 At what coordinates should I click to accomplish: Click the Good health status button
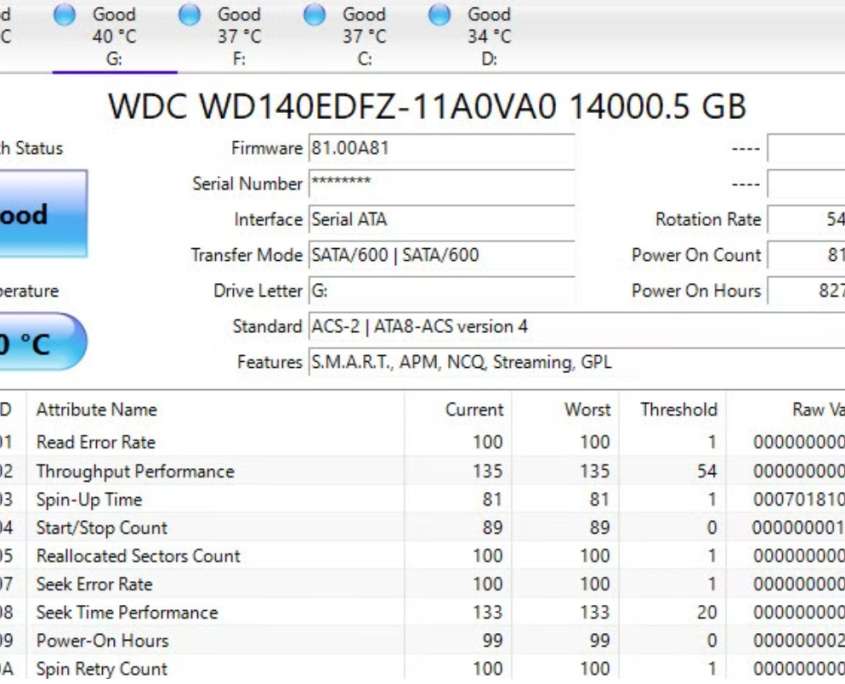click(x=43, y=214)
